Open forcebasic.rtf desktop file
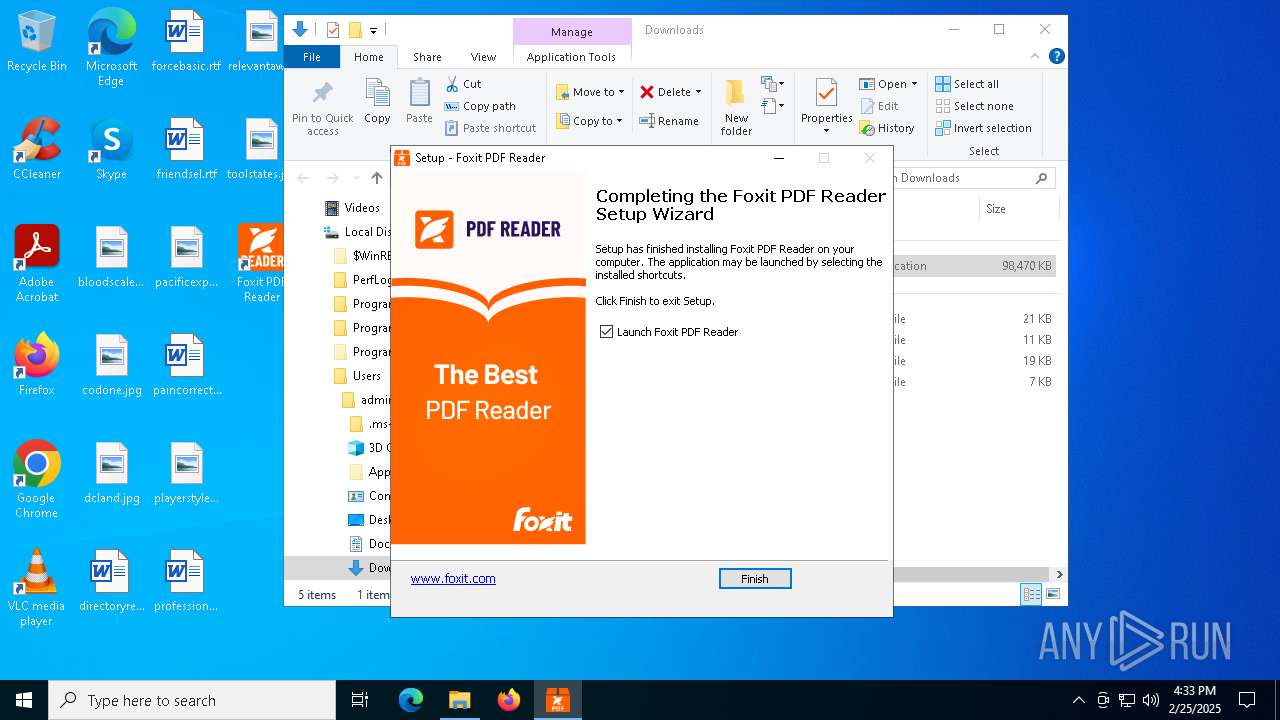Viewport: 1280px width, 720px height. 186,43
